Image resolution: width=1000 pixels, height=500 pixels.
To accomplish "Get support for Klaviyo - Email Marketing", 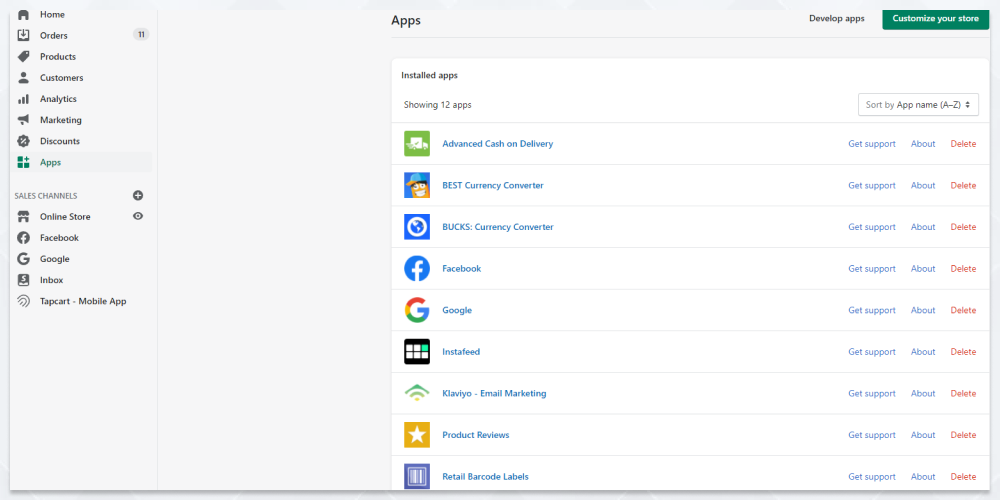I will coord(871,393).
